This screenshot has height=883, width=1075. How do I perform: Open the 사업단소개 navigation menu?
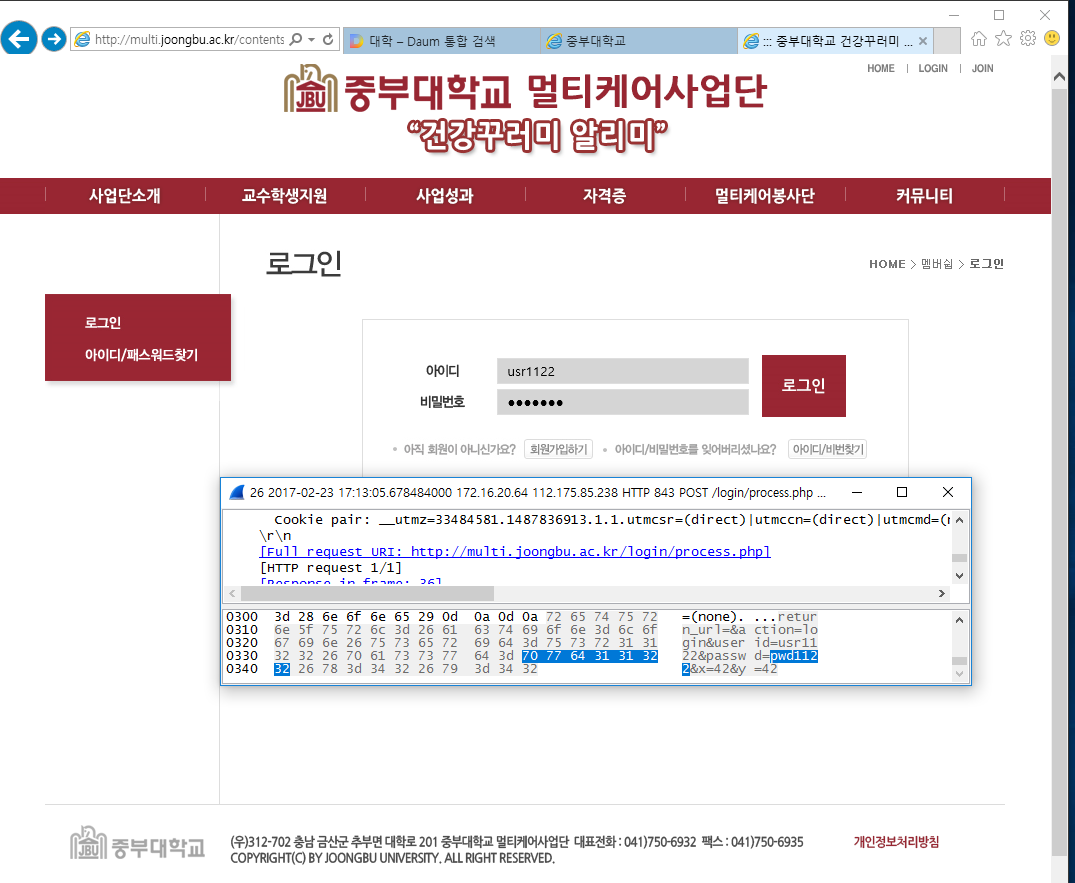(124, 196)
